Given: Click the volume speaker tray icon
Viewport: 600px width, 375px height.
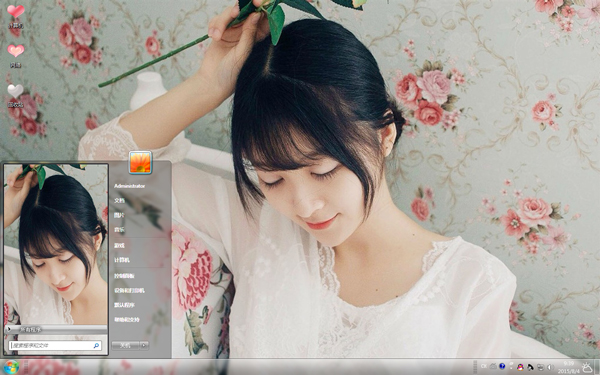Looking at the screenshot, I should click(550, 367).
